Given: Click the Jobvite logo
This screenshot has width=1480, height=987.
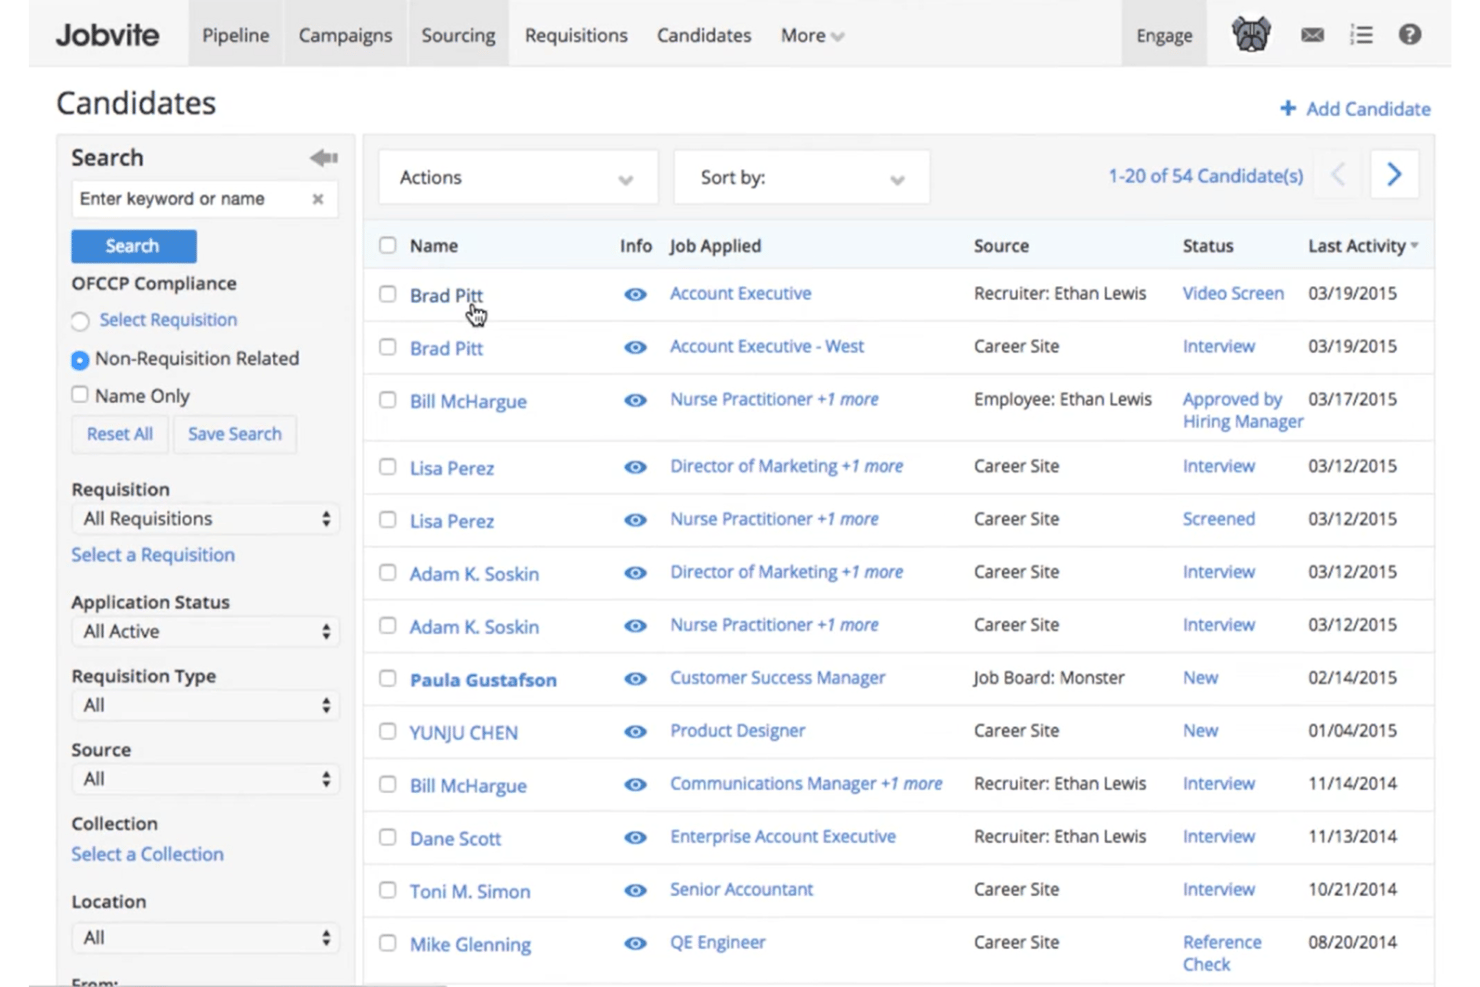Looking at the screenshot, I should pos(107,35).
